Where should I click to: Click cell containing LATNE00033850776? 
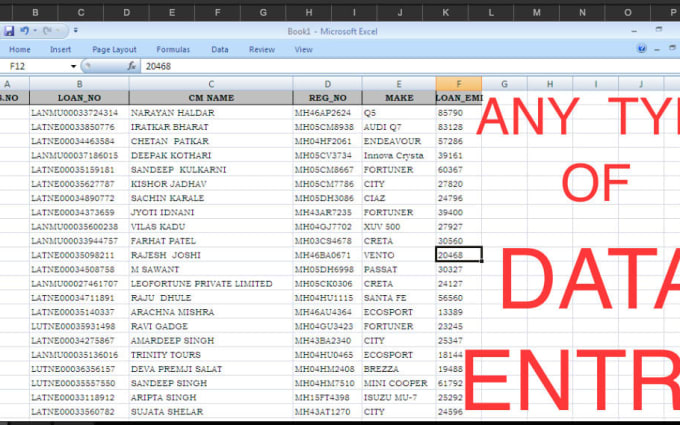(79, 127)
